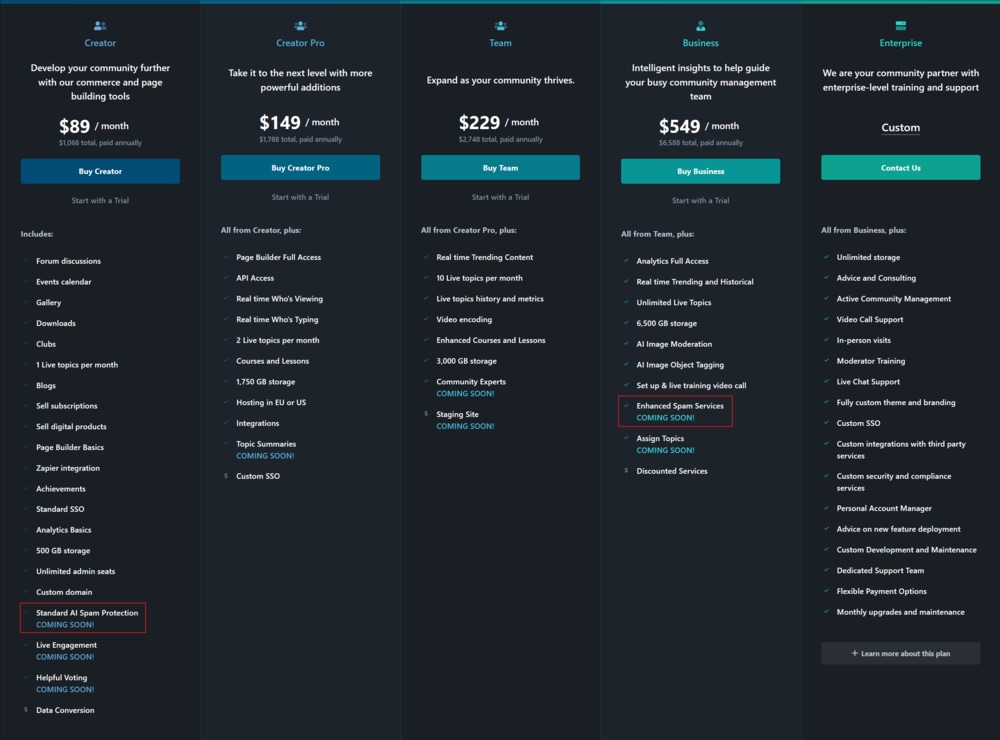This screenshot has height=740, width=1000.
Task: Click the Creator plan people icon
Action: 100,26
